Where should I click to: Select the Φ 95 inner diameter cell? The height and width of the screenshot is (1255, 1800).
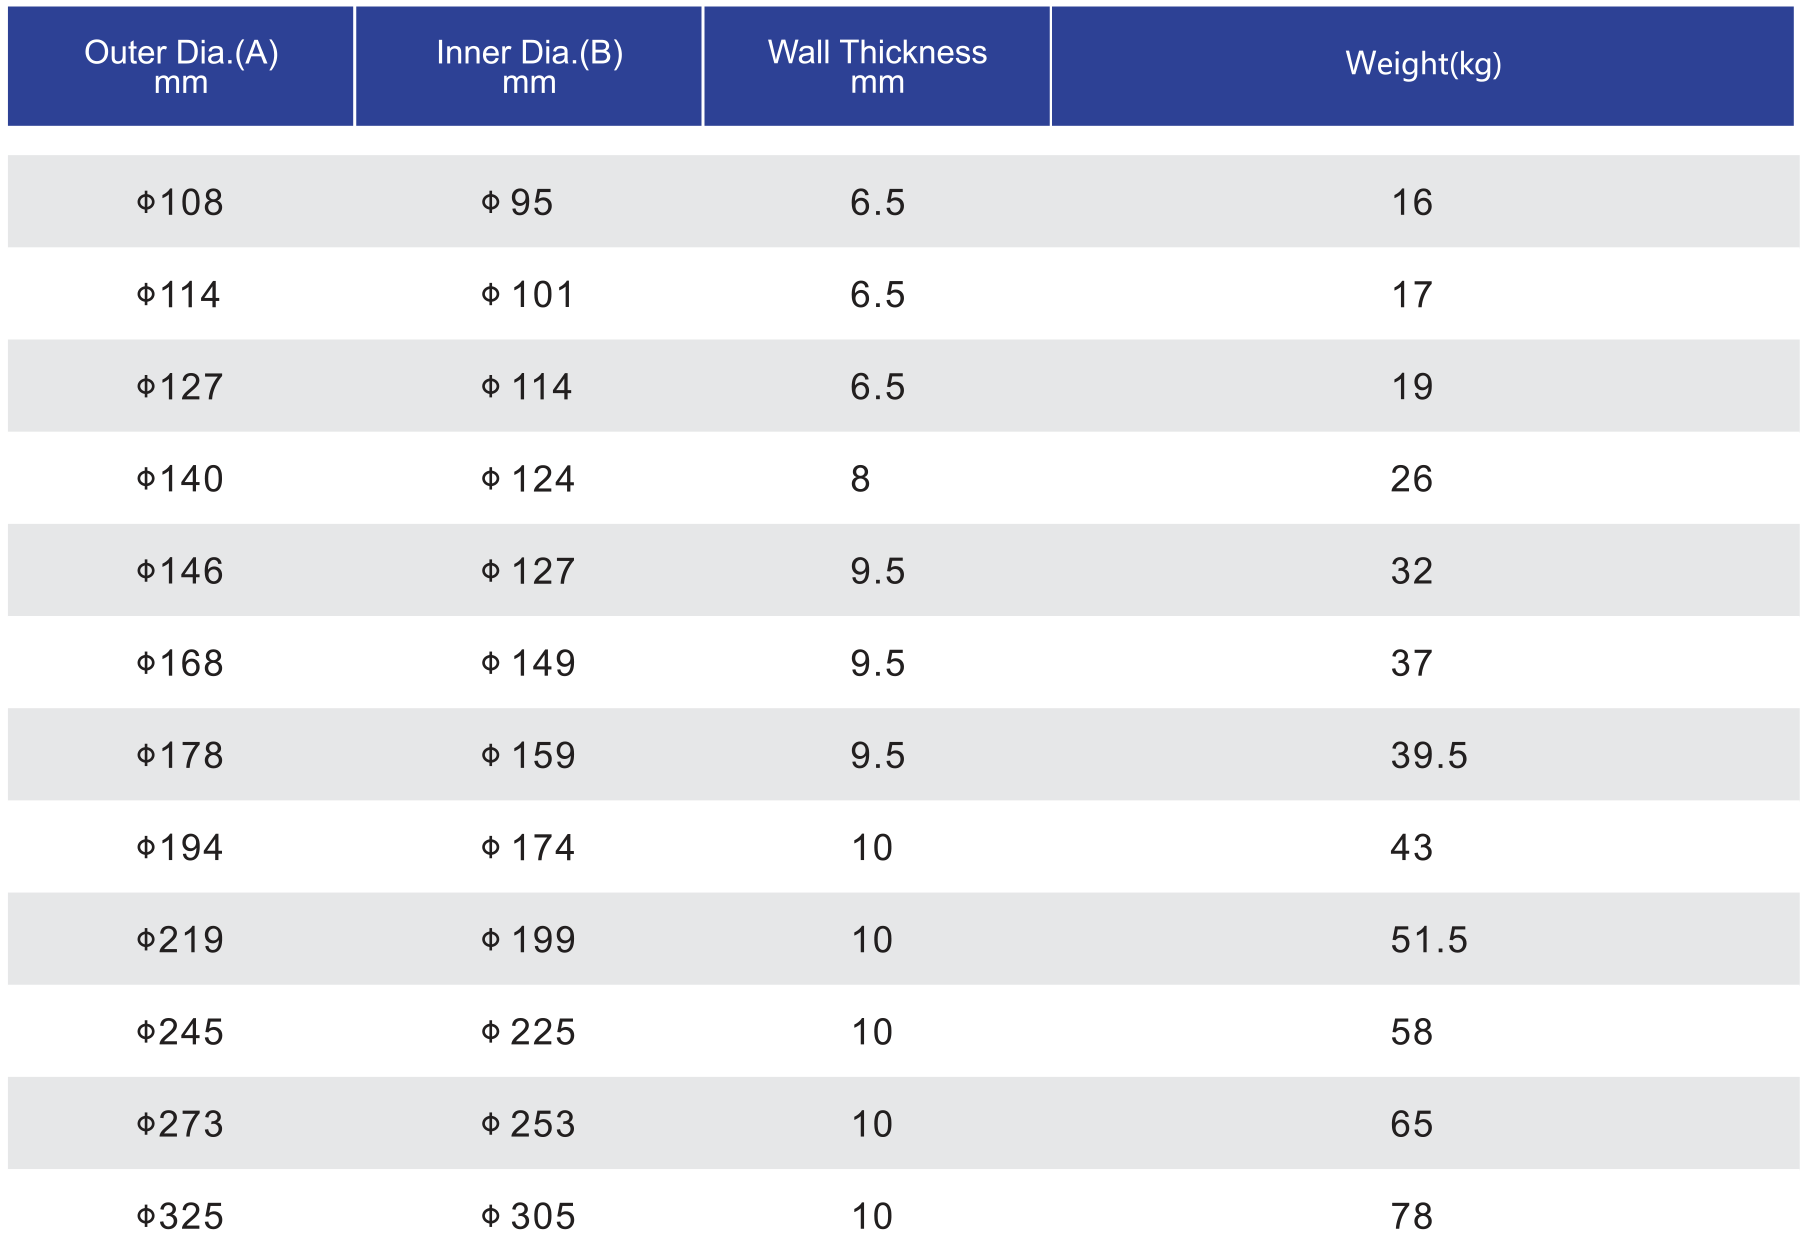point(517,203)
